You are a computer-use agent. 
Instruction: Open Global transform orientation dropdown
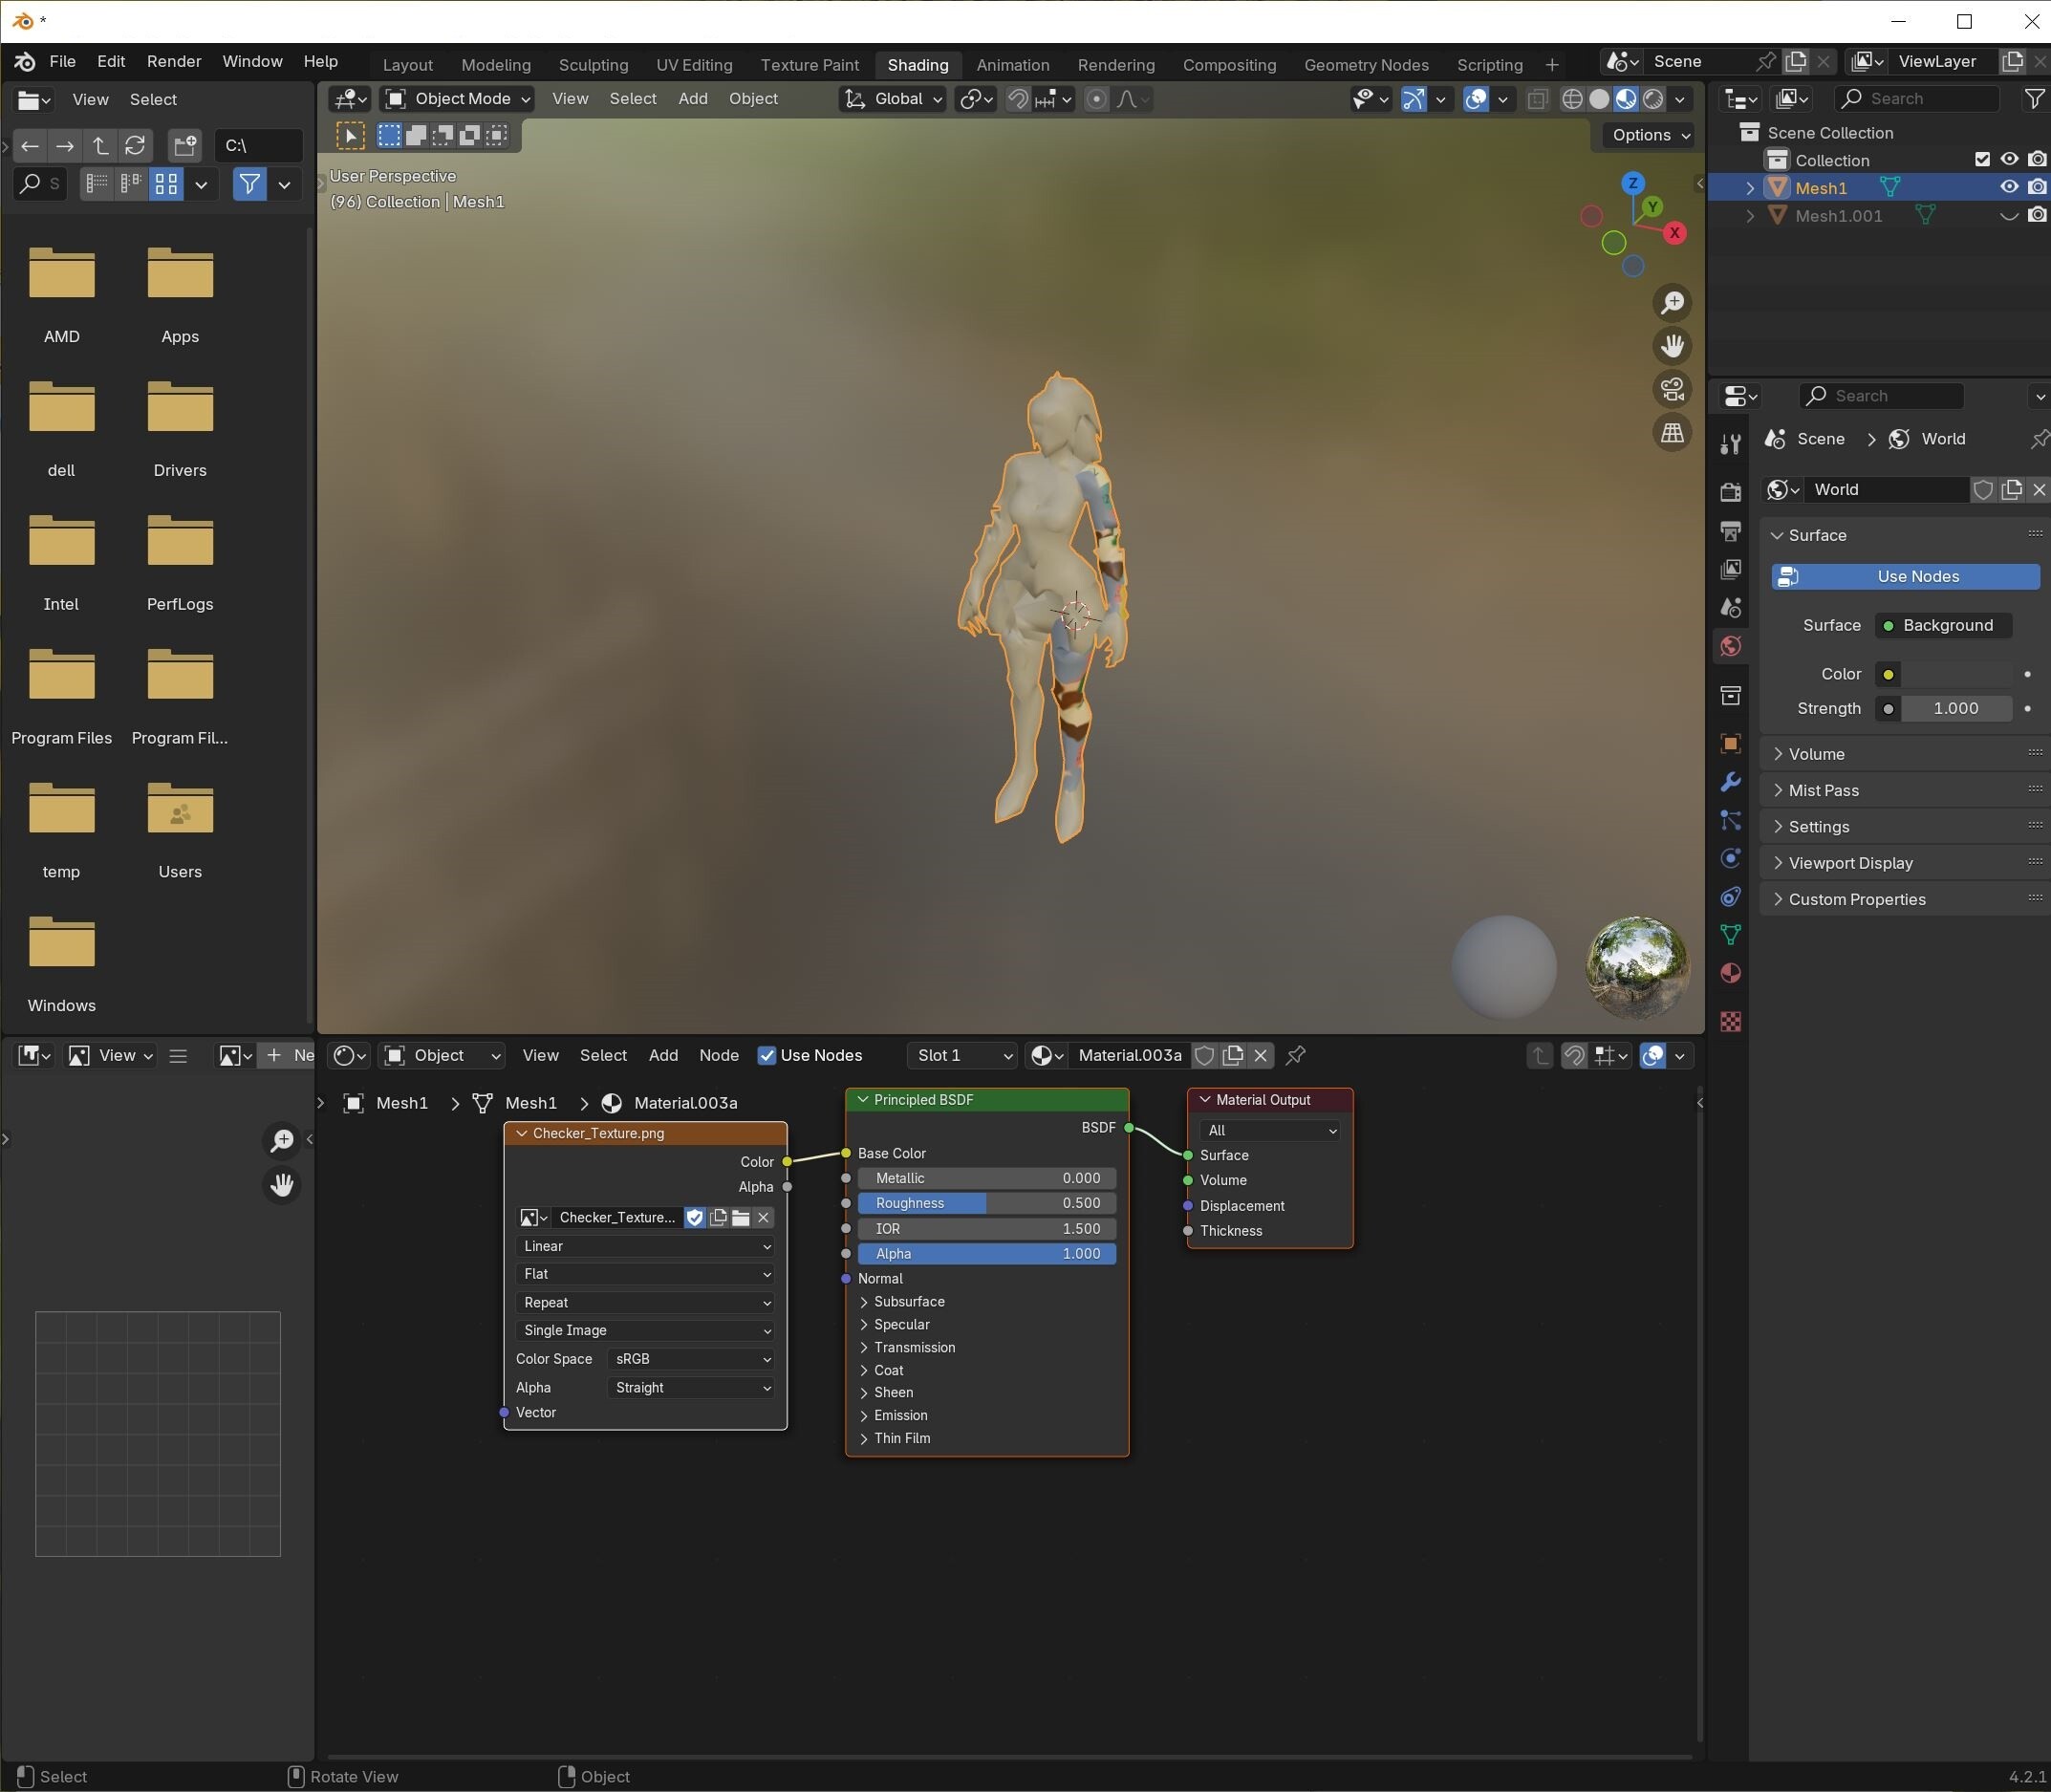tap(892, 99)
